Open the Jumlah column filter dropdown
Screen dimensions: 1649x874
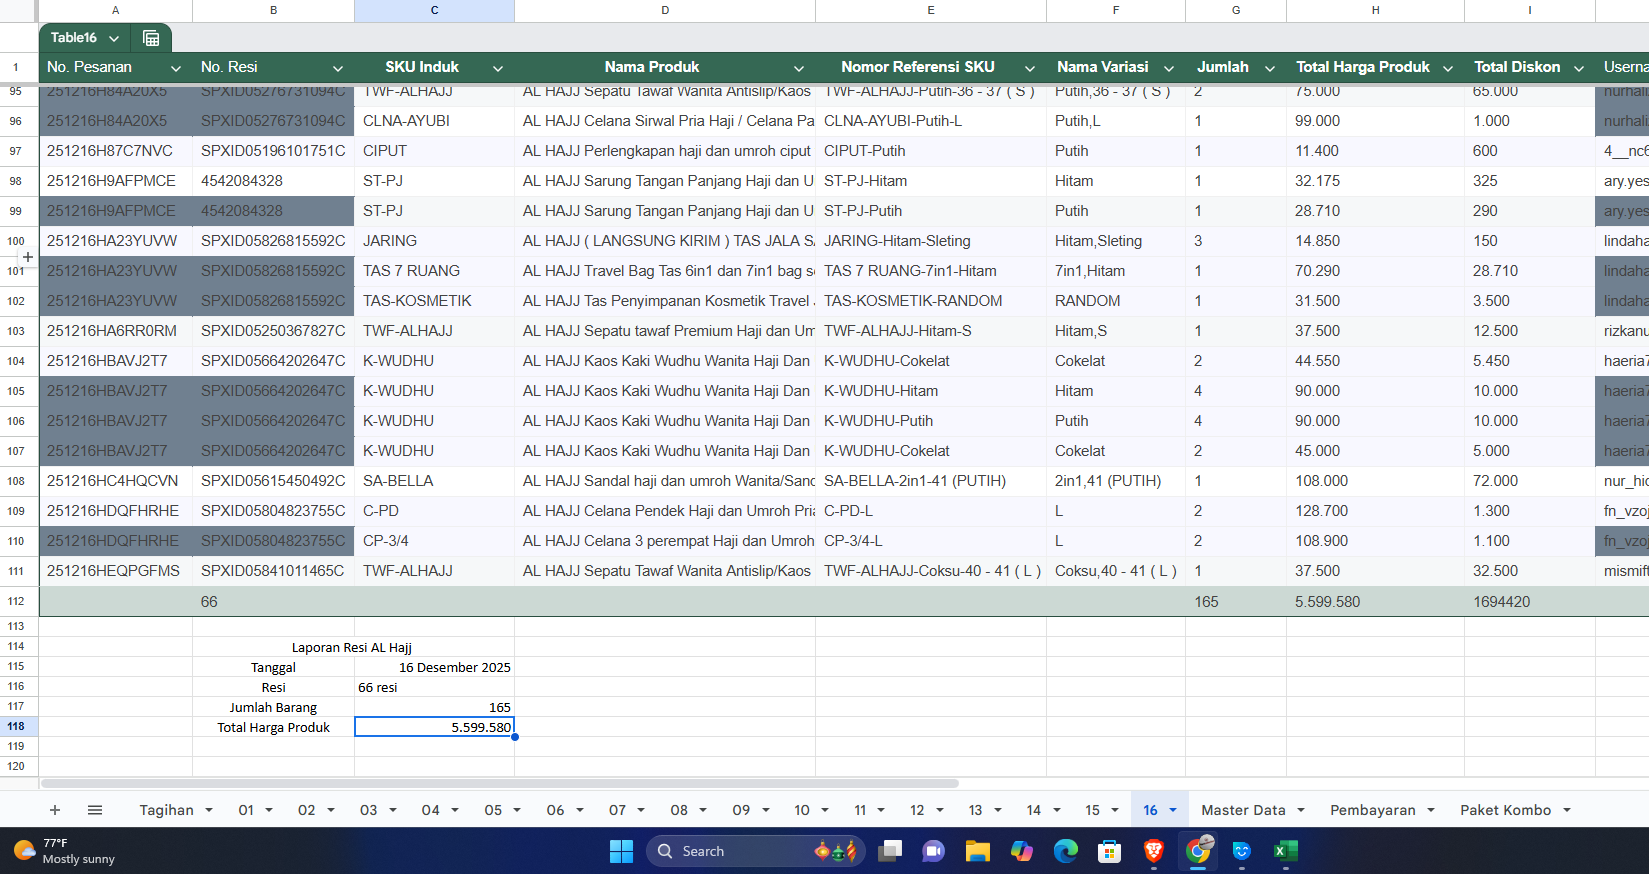point(1269,68)
